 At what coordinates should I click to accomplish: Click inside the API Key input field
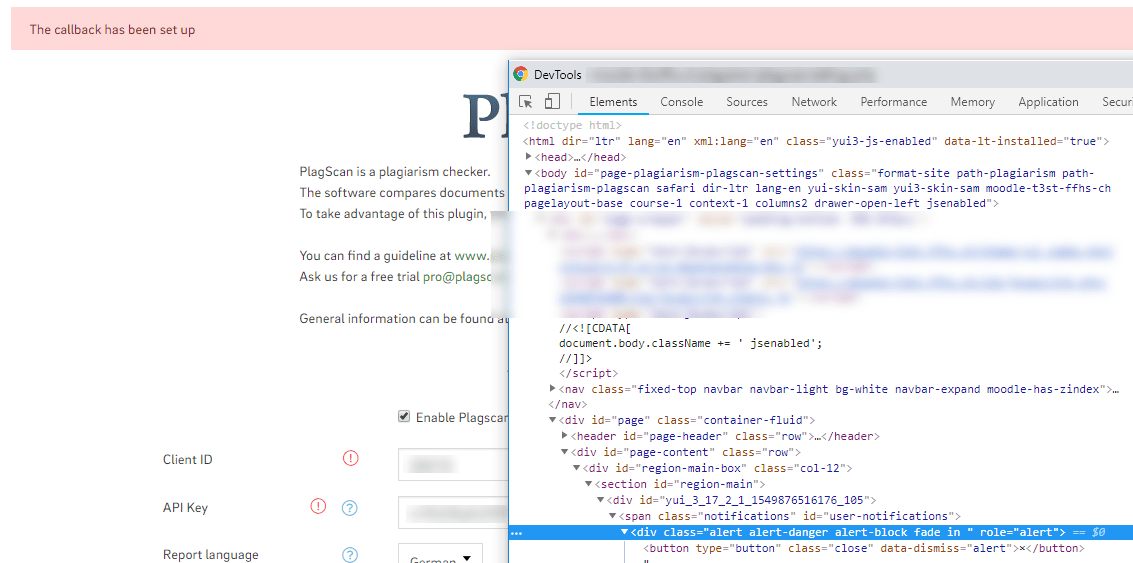453,512
